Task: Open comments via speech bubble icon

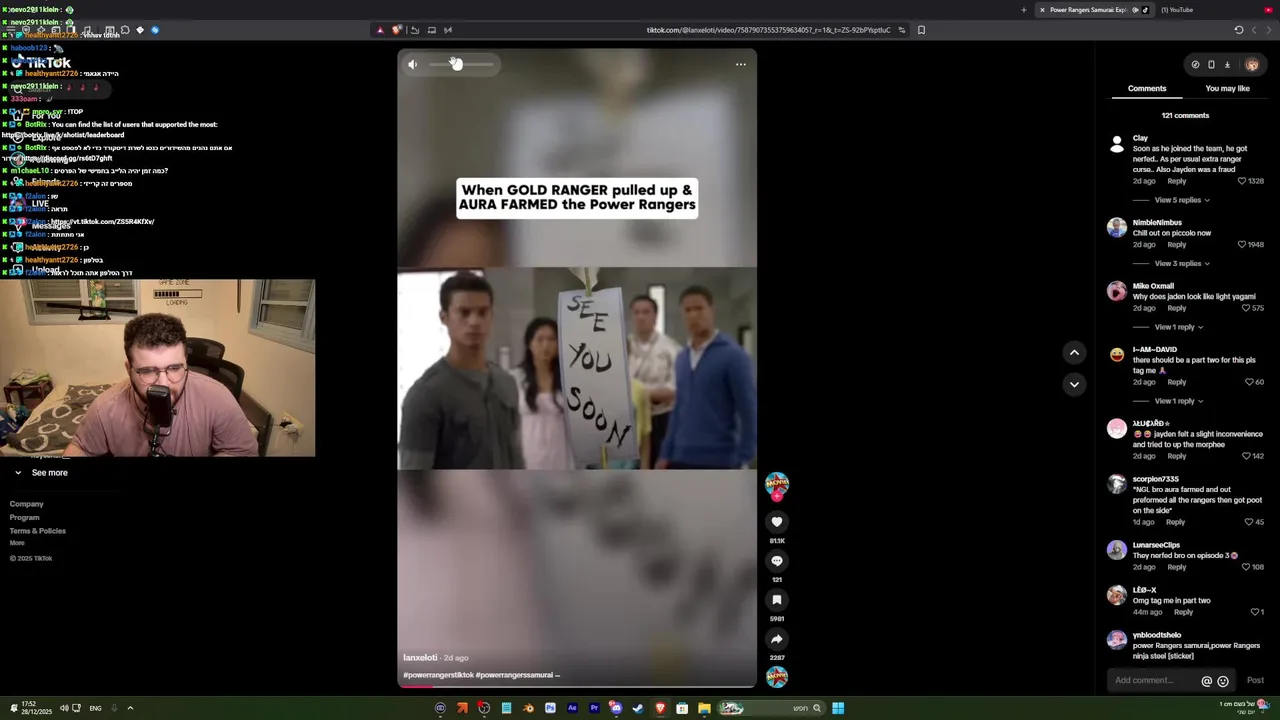Action: click(777, 561)
